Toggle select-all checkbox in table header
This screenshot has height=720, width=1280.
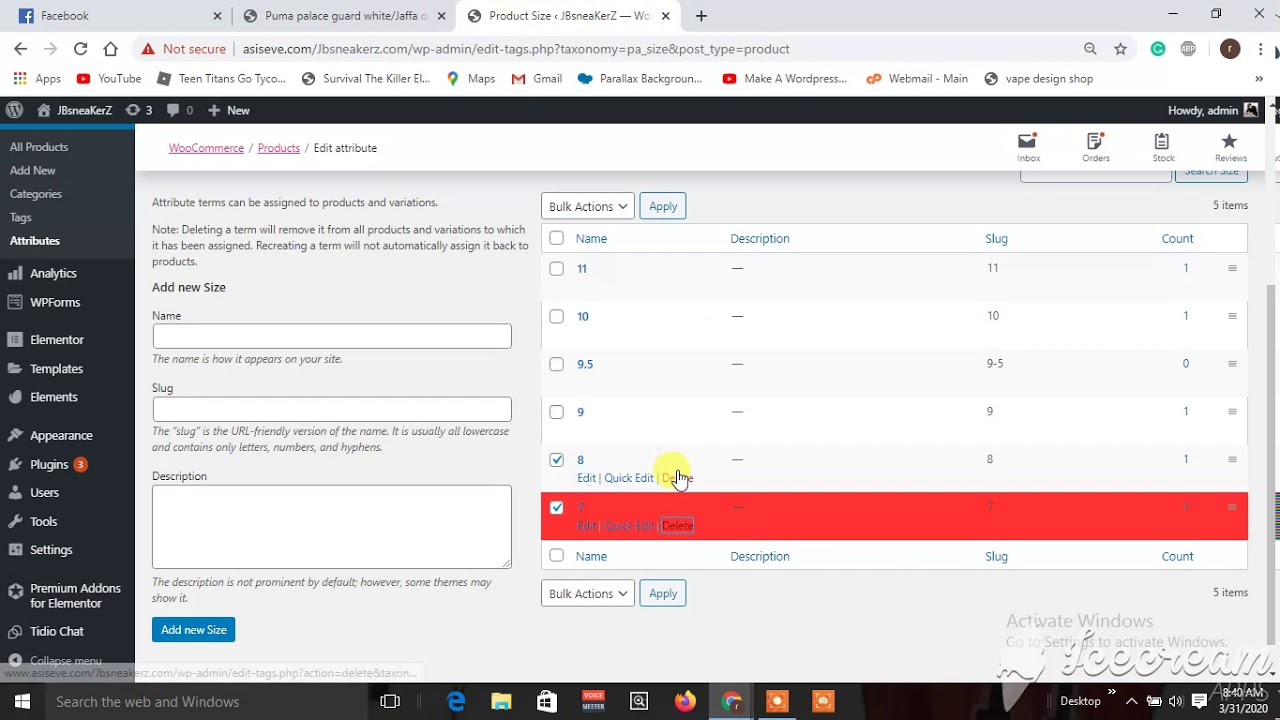click(x=557, y=238)
